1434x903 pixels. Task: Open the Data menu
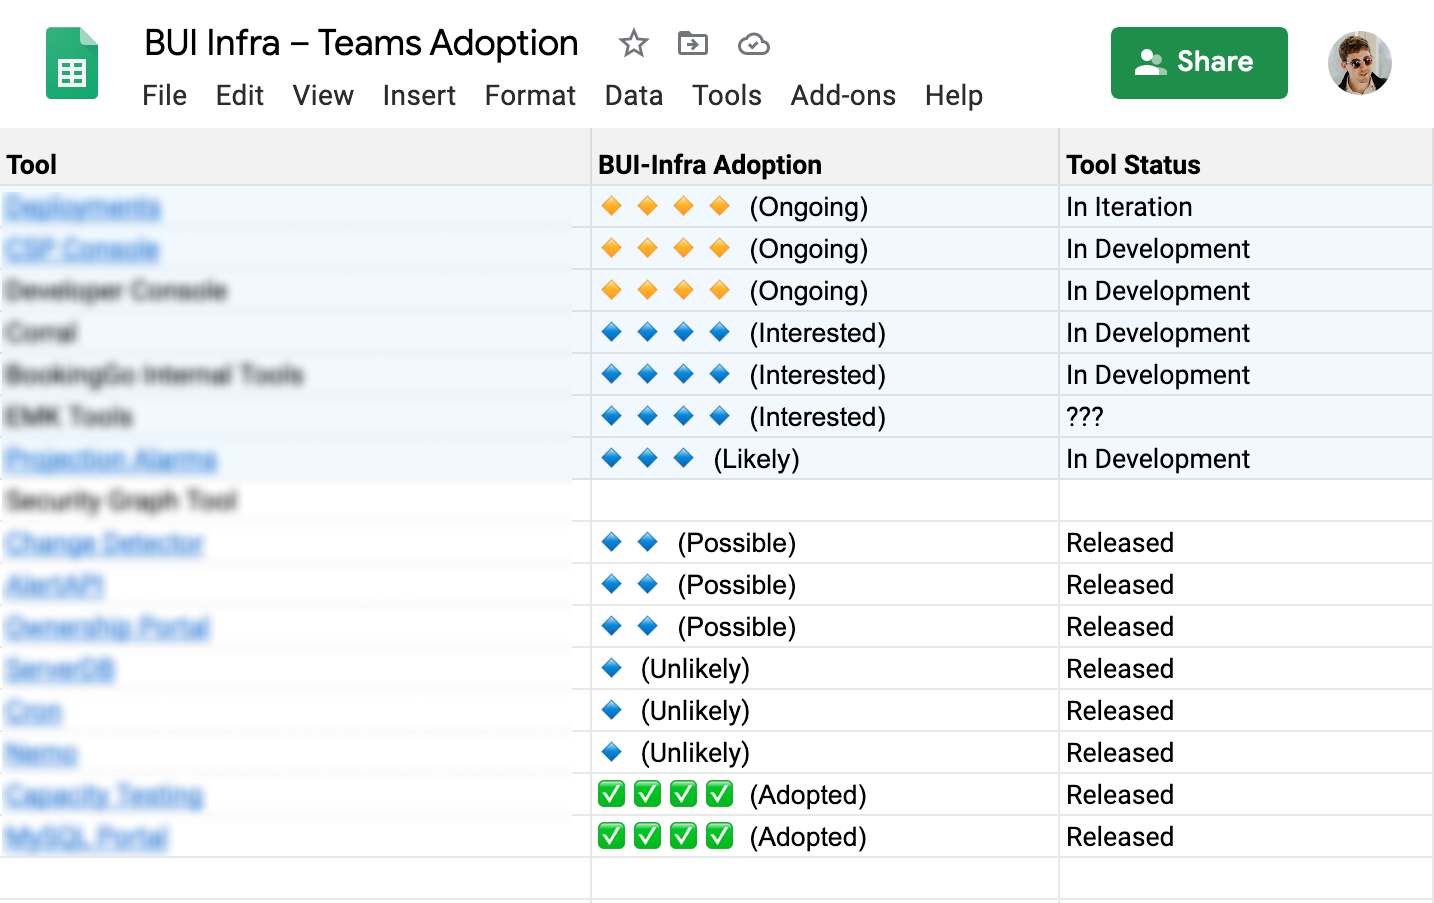pos(633,96)
